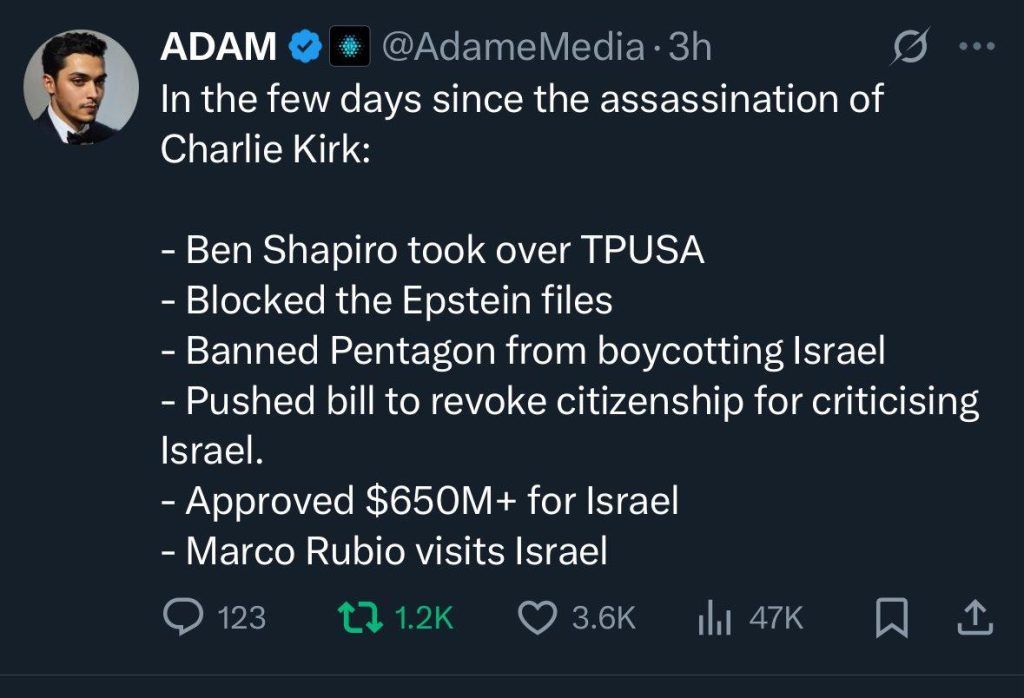Share the tweet via the upload arrow icon
This screenshot has height=698, width=1024.
coord(975,618)
